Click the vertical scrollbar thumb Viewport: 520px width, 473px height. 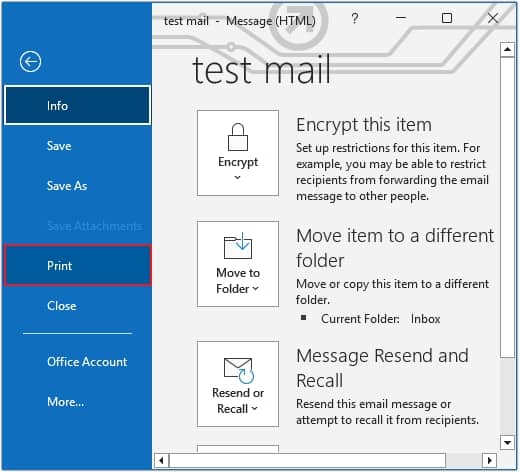(x=507, y=207)
